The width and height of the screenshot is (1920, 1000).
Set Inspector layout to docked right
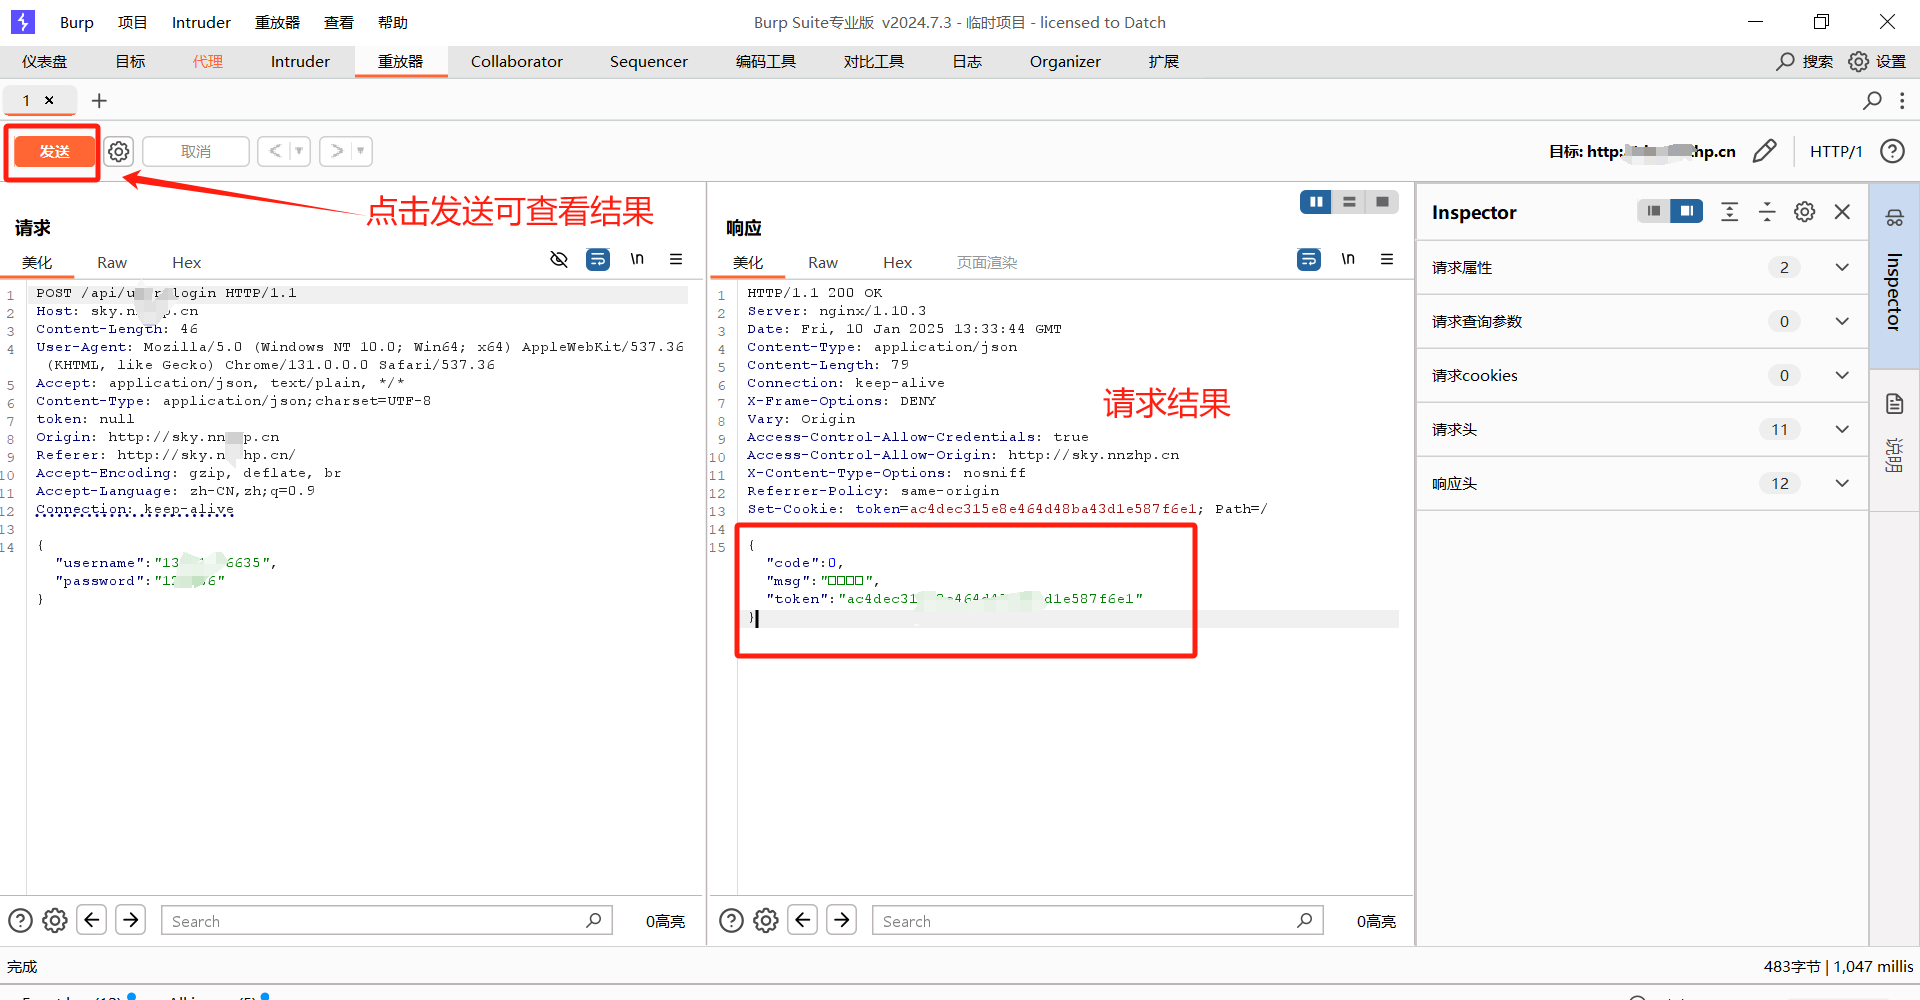tap(1687, 211)
